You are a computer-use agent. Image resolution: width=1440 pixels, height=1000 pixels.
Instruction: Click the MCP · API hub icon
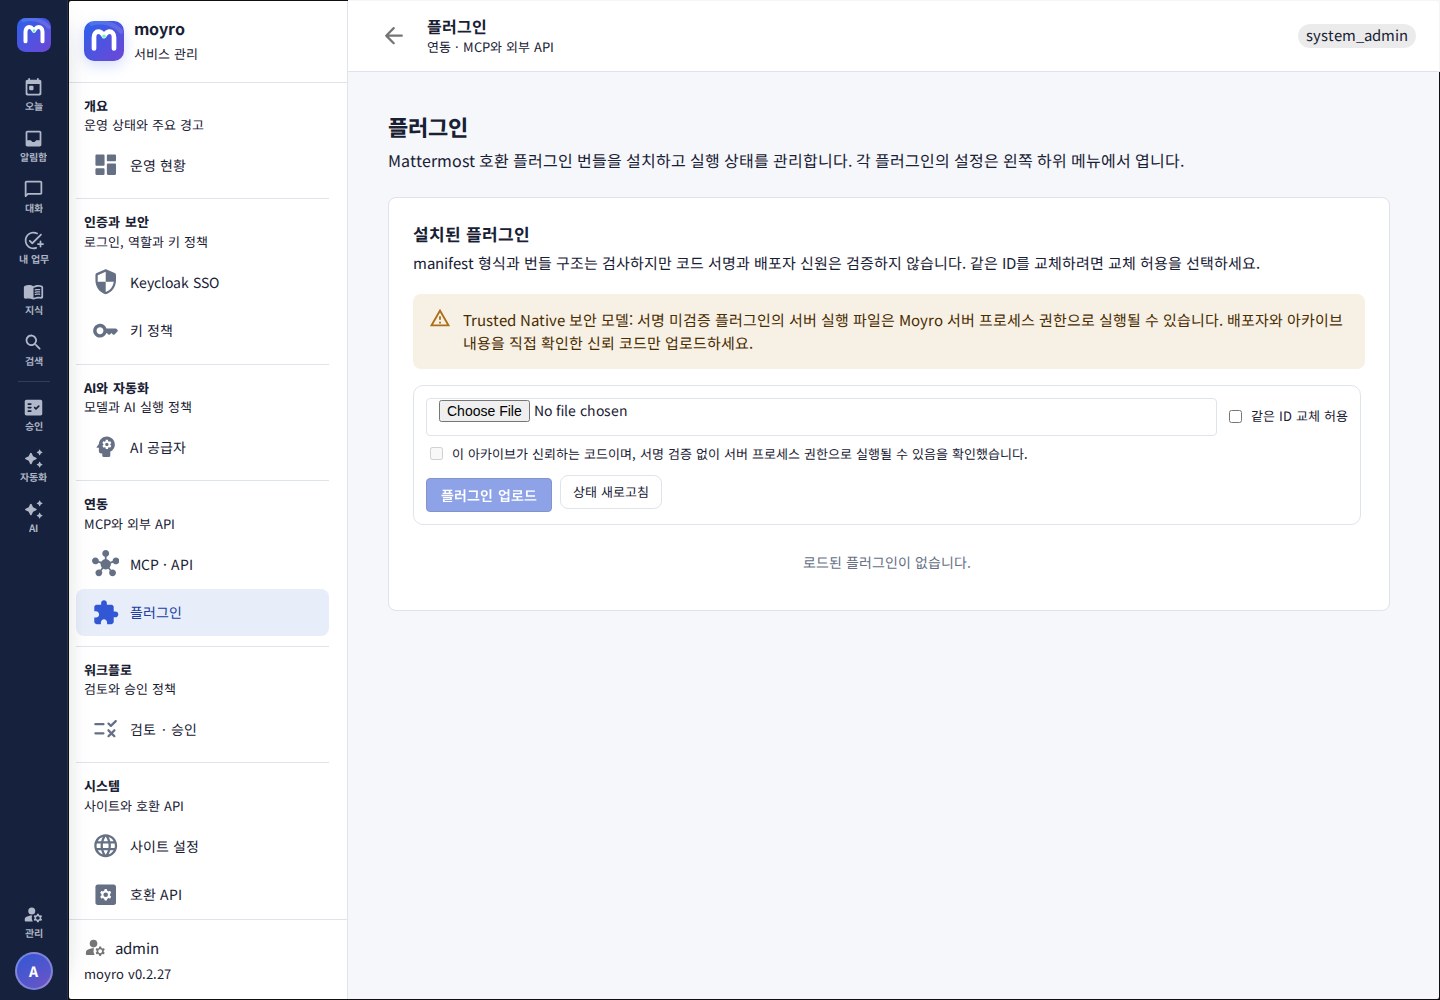tap(106, 564)
